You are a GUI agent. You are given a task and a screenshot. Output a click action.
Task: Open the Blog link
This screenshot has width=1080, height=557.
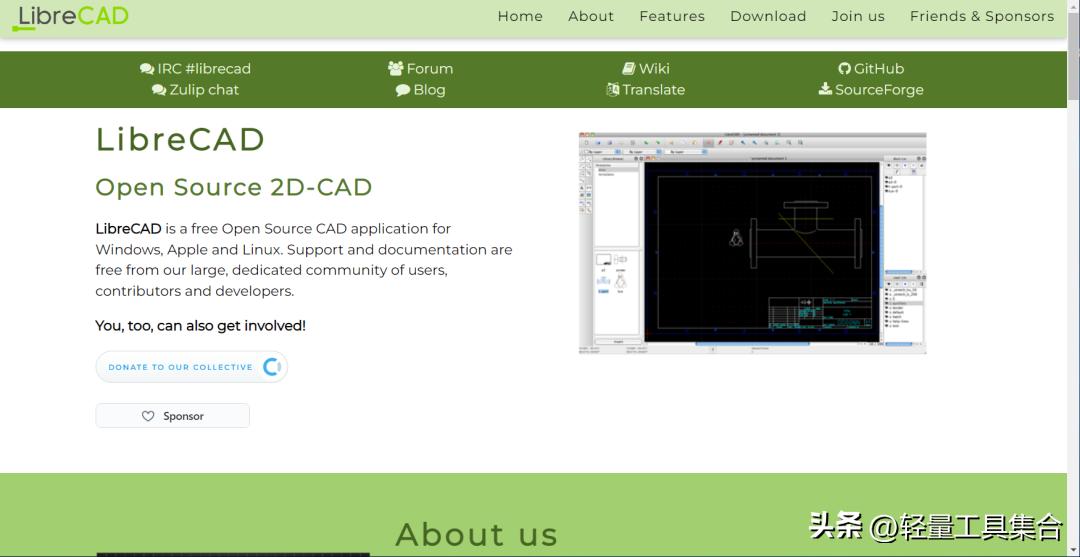(429, 90)
